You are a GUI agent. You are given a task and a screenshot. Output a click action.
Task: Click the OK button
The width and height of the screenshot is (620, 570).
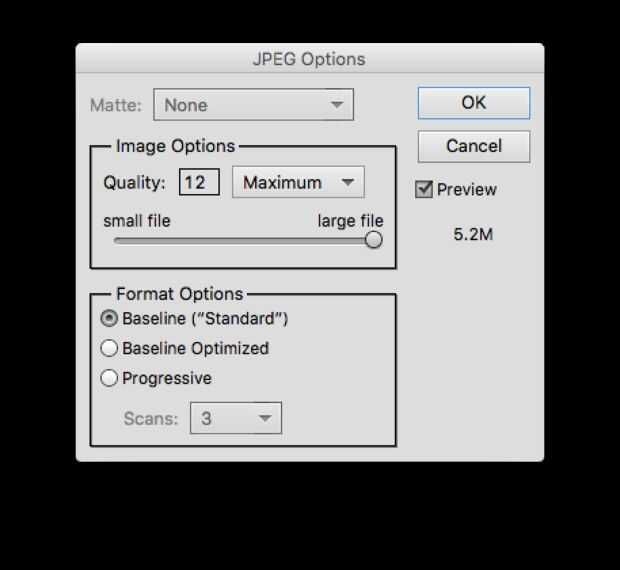473,103
